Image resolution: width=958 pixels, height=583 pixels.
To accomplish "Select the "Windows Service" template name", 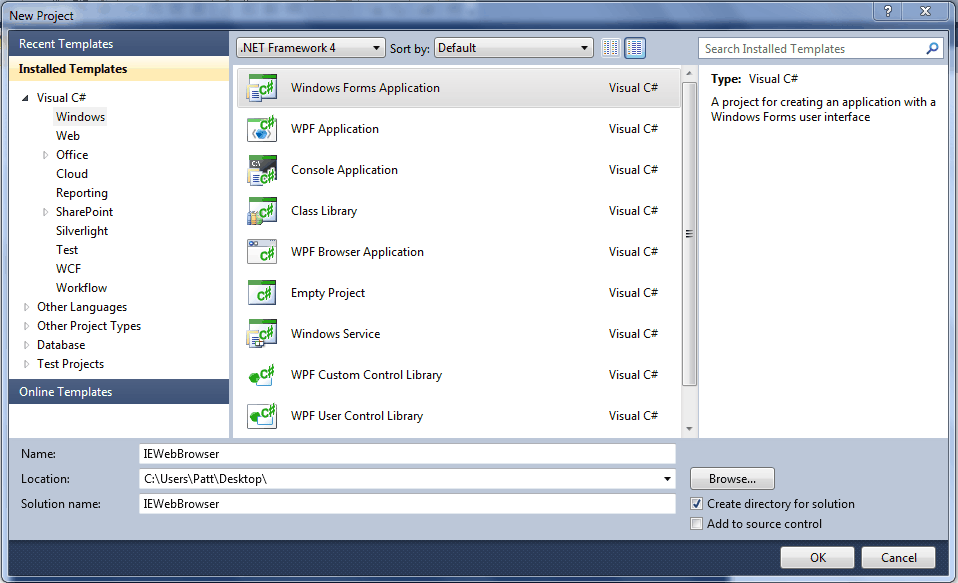I will [335, 334].
